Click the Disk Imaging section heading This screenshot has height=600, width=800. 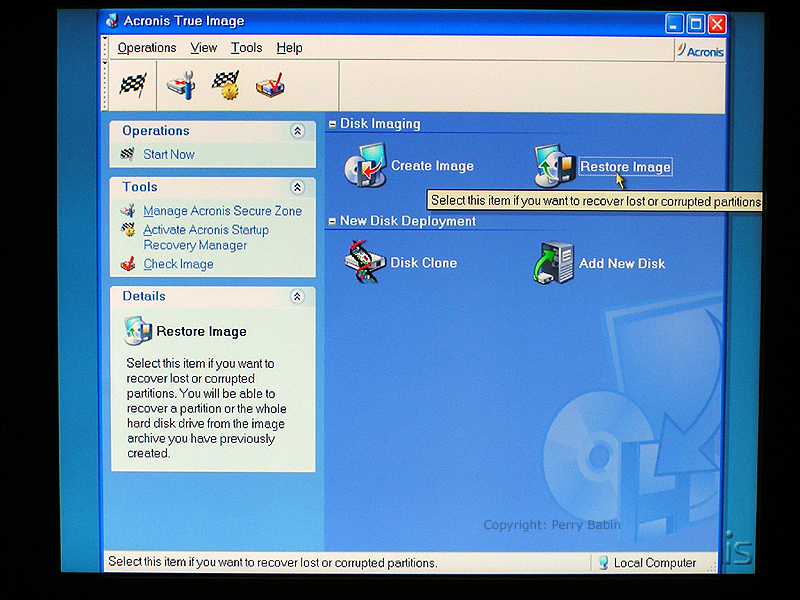pyautogui.click(x=380, y=123)
